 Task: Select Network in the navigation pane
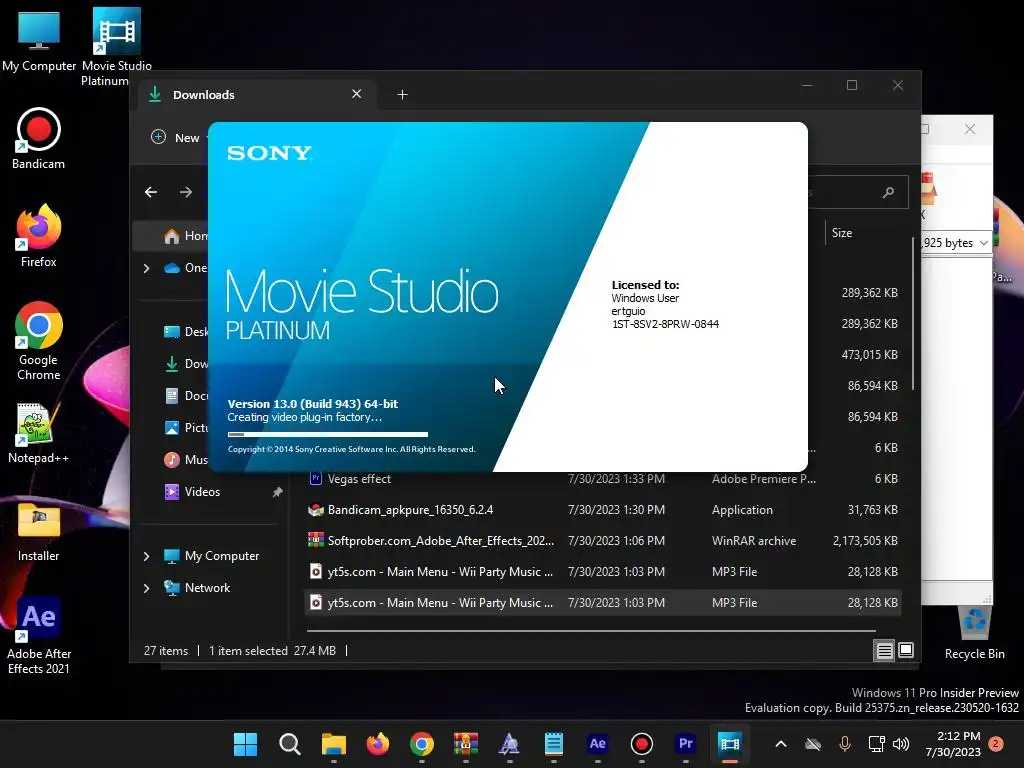pyautogui.click(x=207, y=588)
